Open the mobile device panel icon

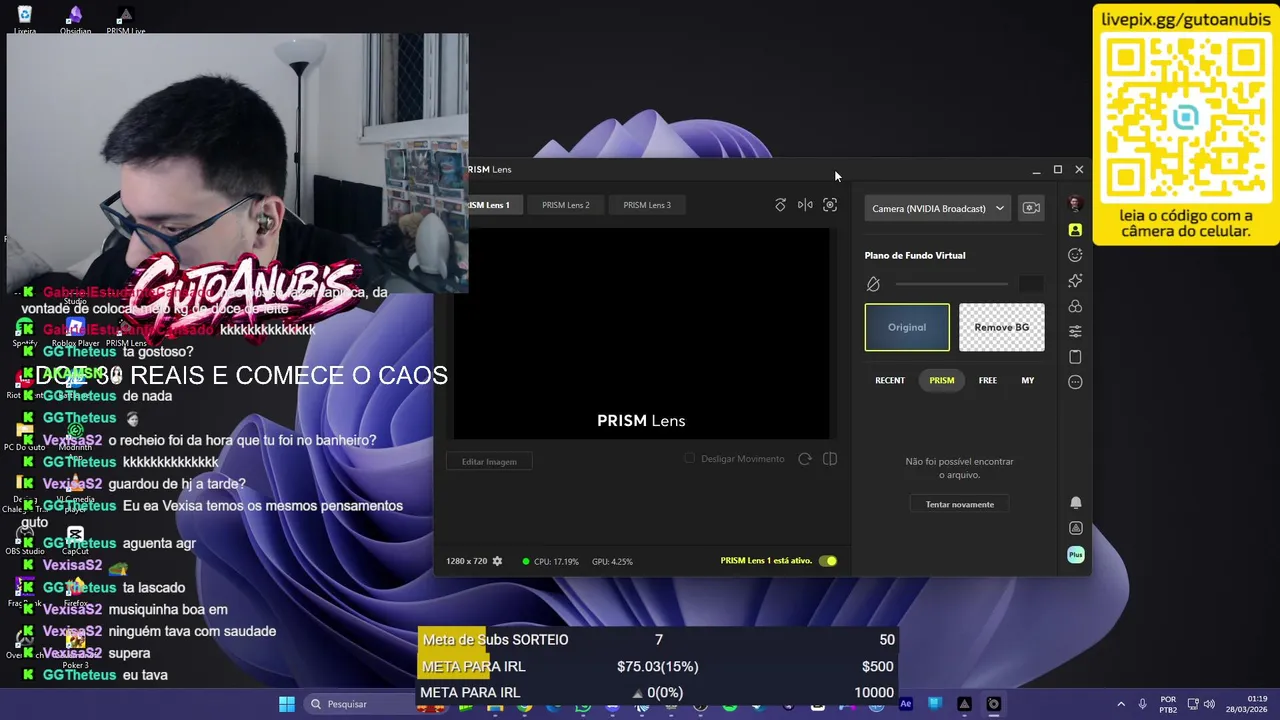1075,357
